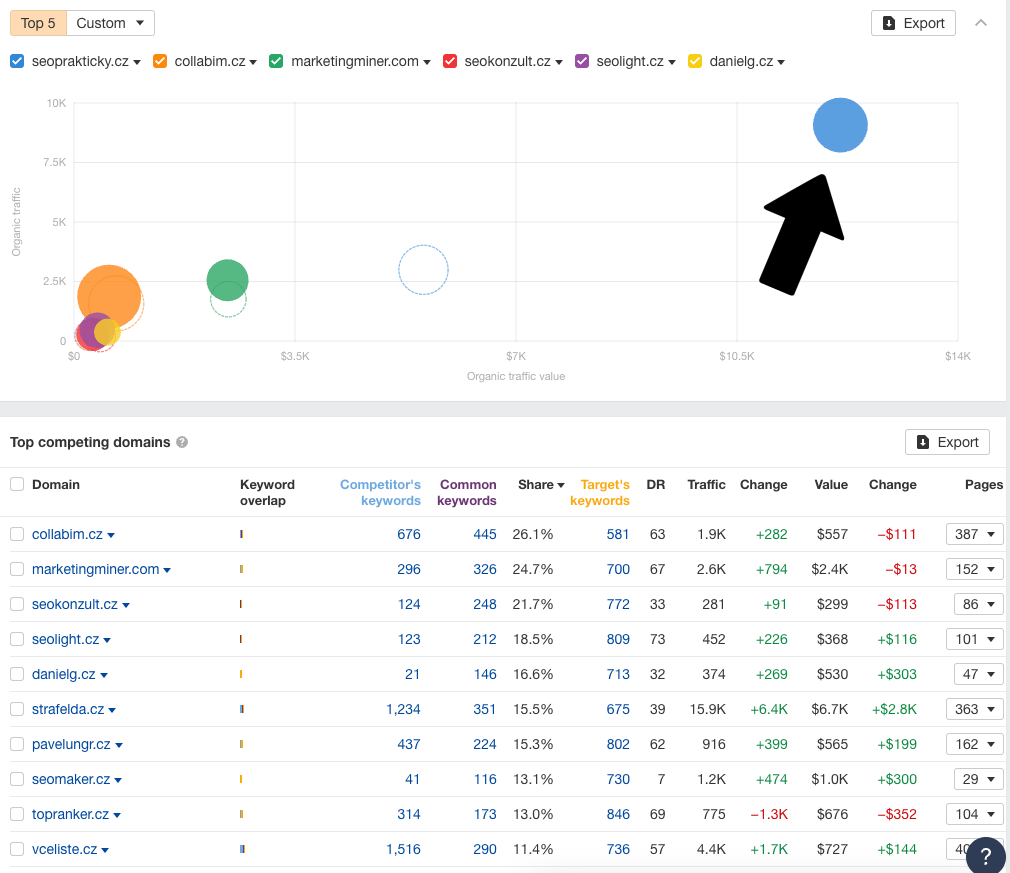Image resolution: width=1010 pixels, height=873 pixels.
Task: Open the pages dropdown showing 387
Action: click(975, 534)
